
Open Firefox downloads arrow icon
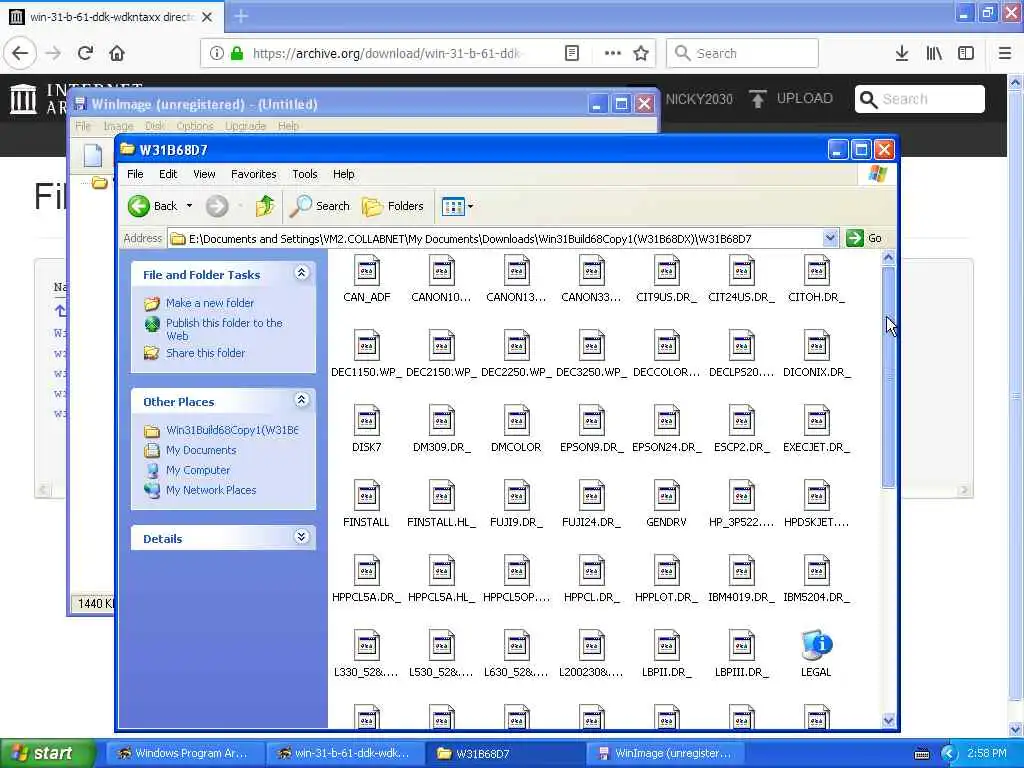[x=902, y=54]
